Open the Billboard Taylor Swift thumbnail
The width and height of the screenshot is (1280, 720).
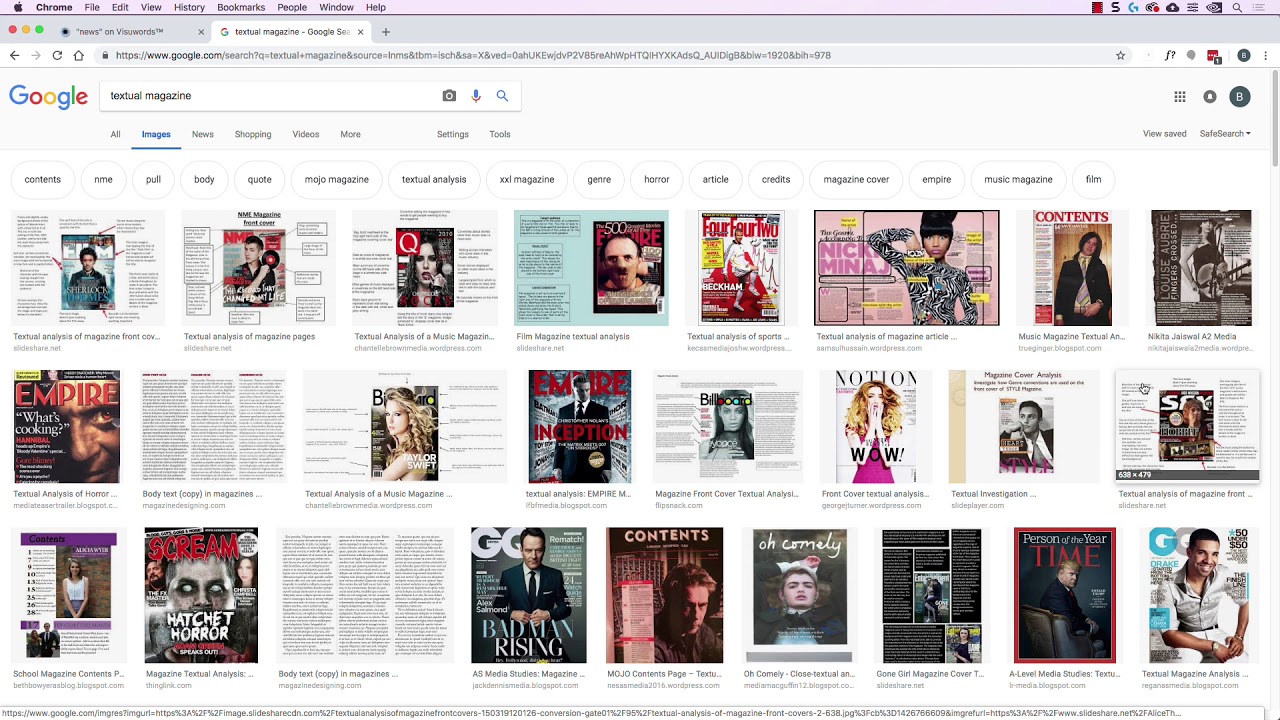point(406,427)
